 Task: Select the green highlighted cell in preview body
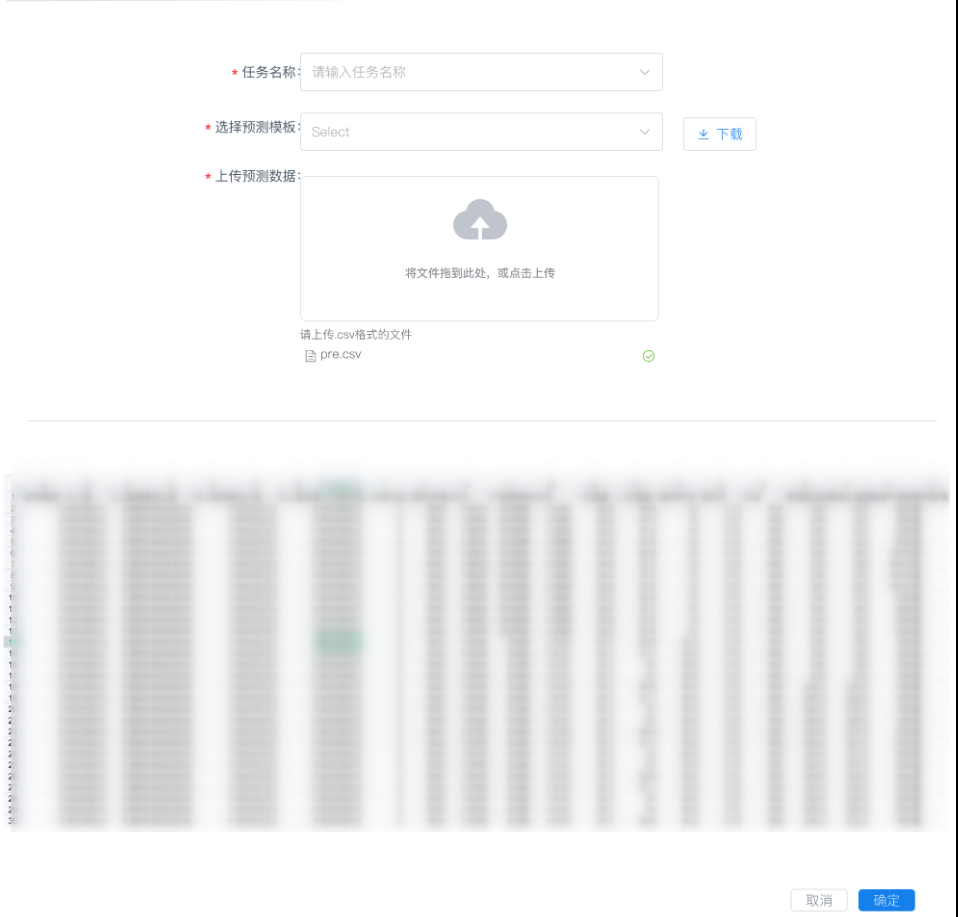(338, 643)
